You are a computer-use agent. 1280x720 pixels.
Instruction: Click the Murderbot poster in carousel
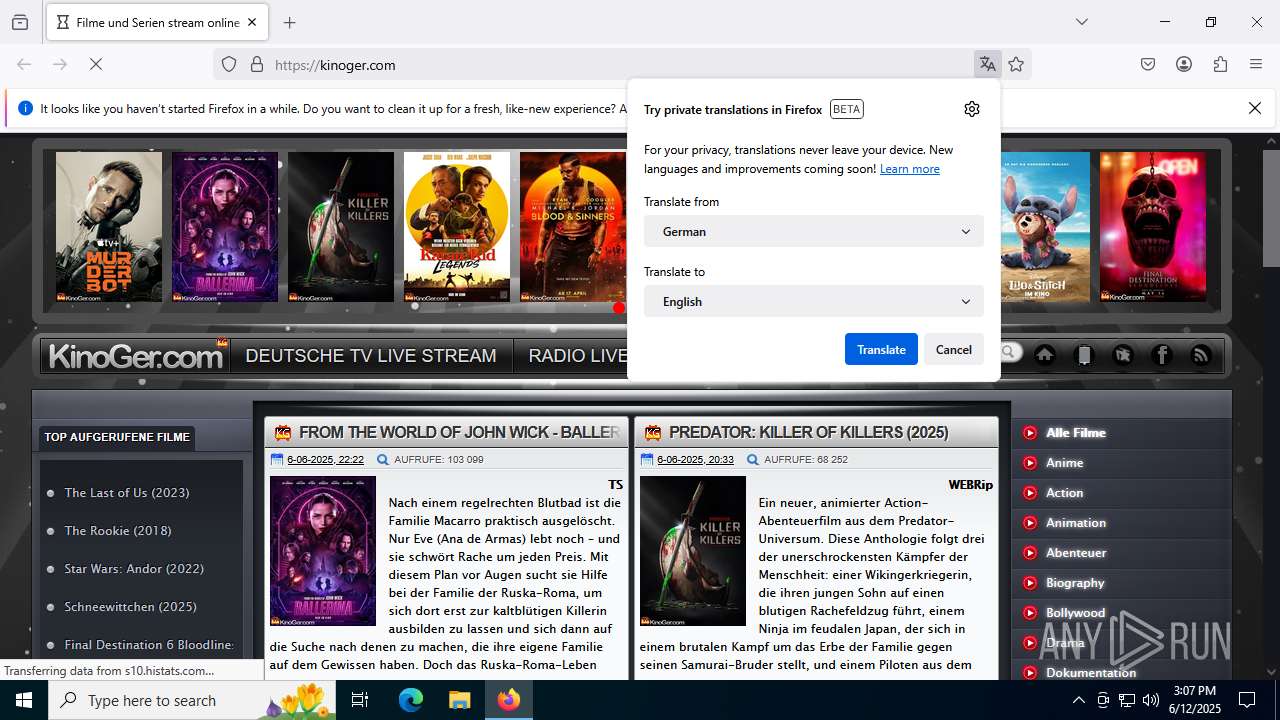[109, 227]
